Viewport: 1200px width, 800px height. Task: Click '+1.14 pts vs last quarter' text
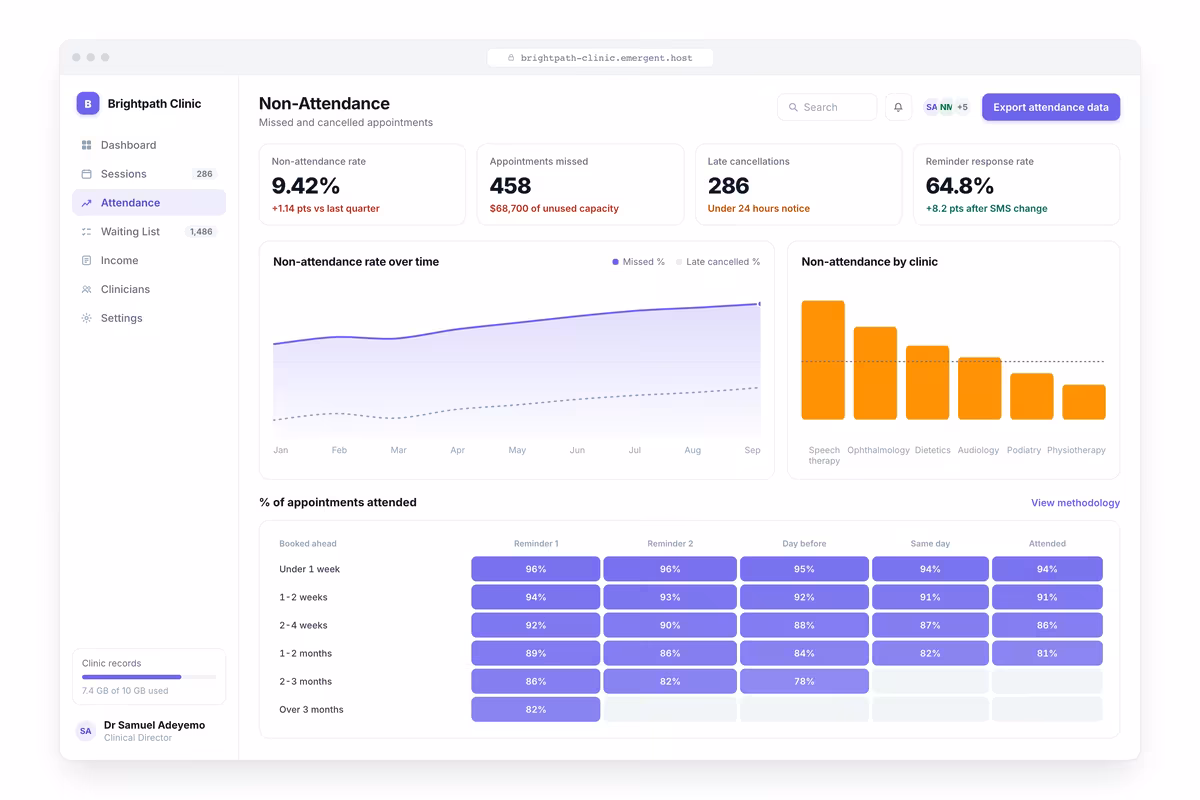pyautogui.click(x=326, y=209)
